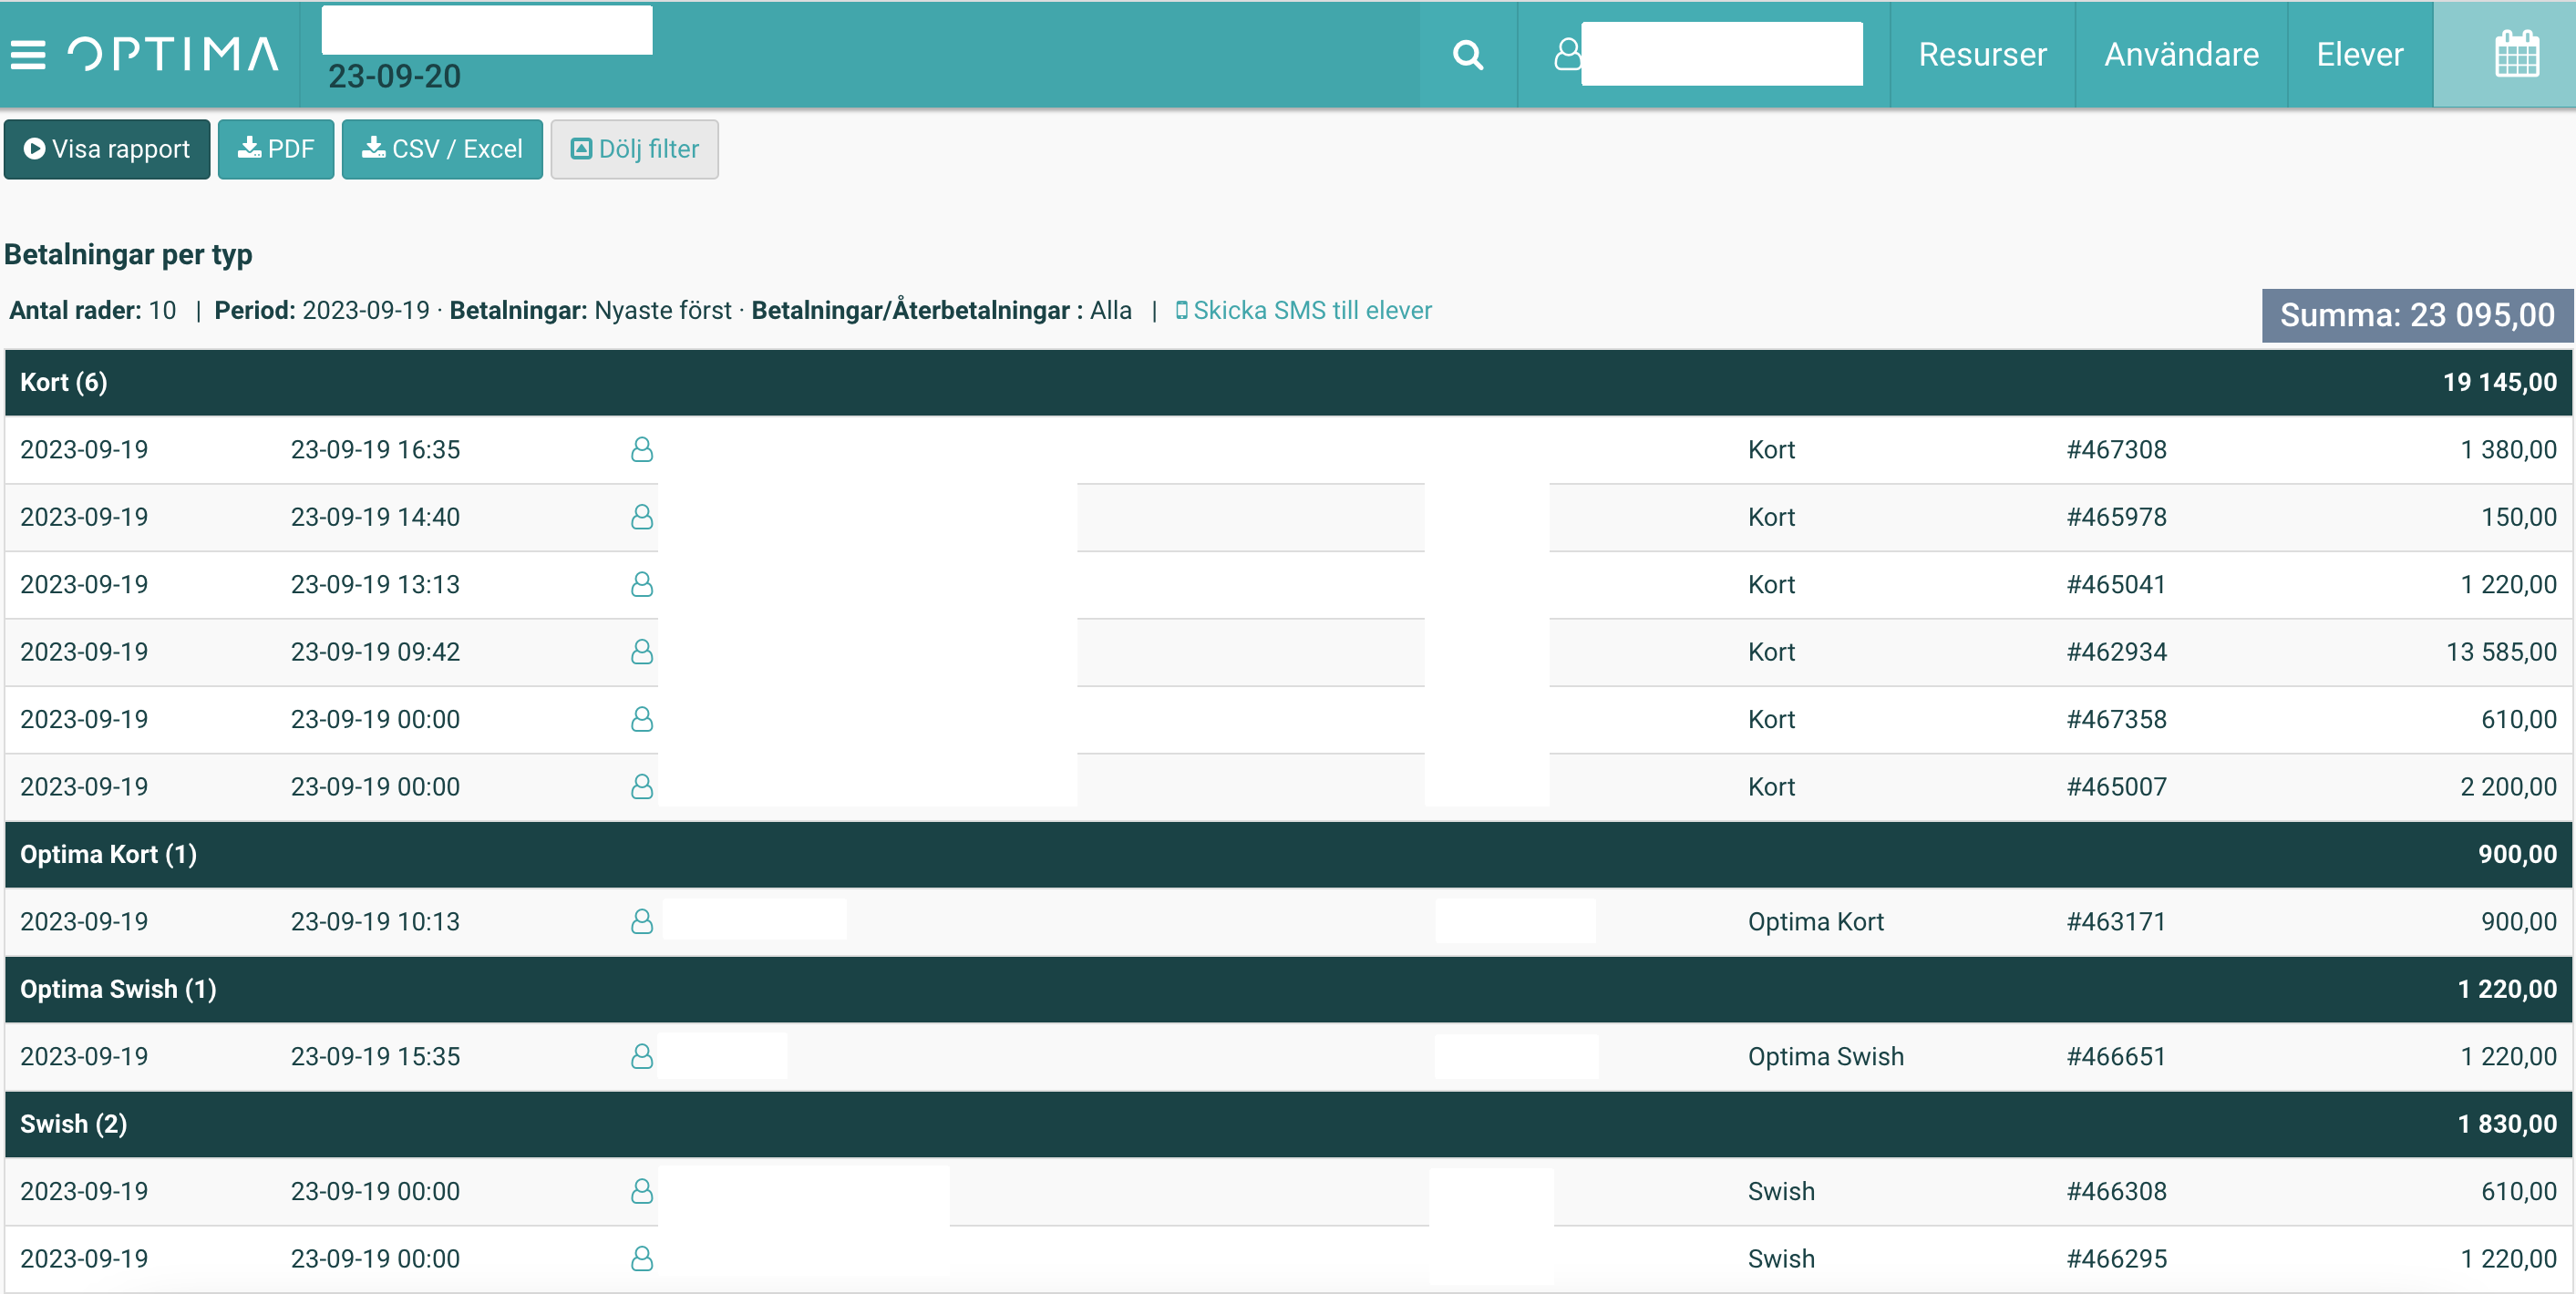Open the search magnifier icon
2576x1294 pixels.
(1467, 54)
